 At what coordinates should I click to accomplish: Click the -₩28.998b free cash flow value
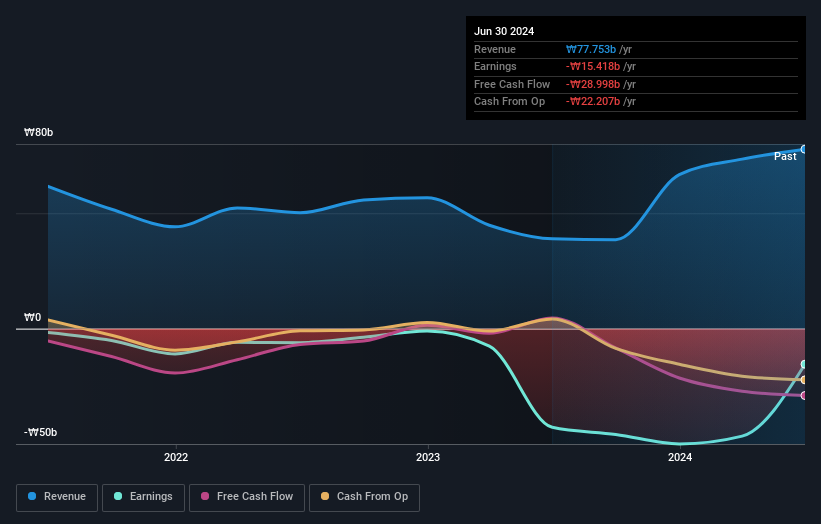[593, 84]
